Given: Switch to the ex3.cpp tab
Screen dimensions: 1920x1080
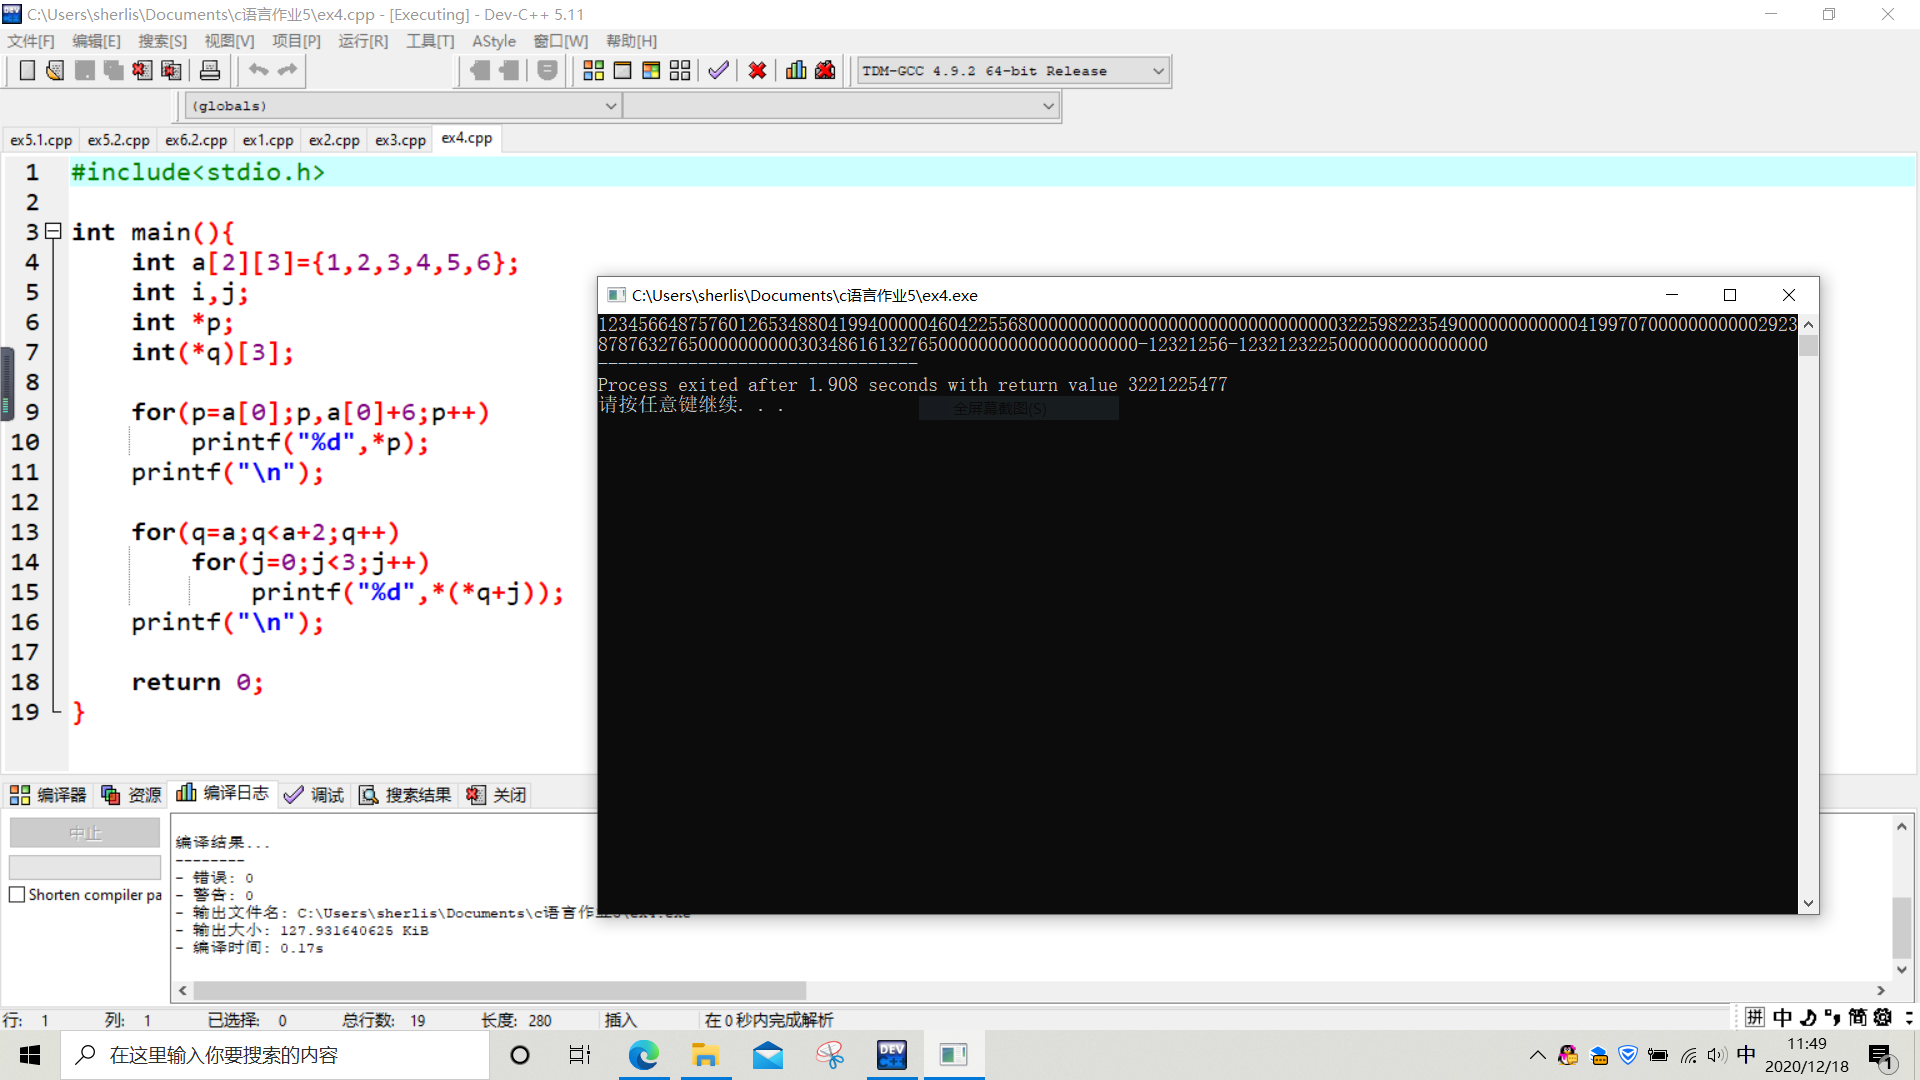Looking at the screenshot, I should click(400, 140).
